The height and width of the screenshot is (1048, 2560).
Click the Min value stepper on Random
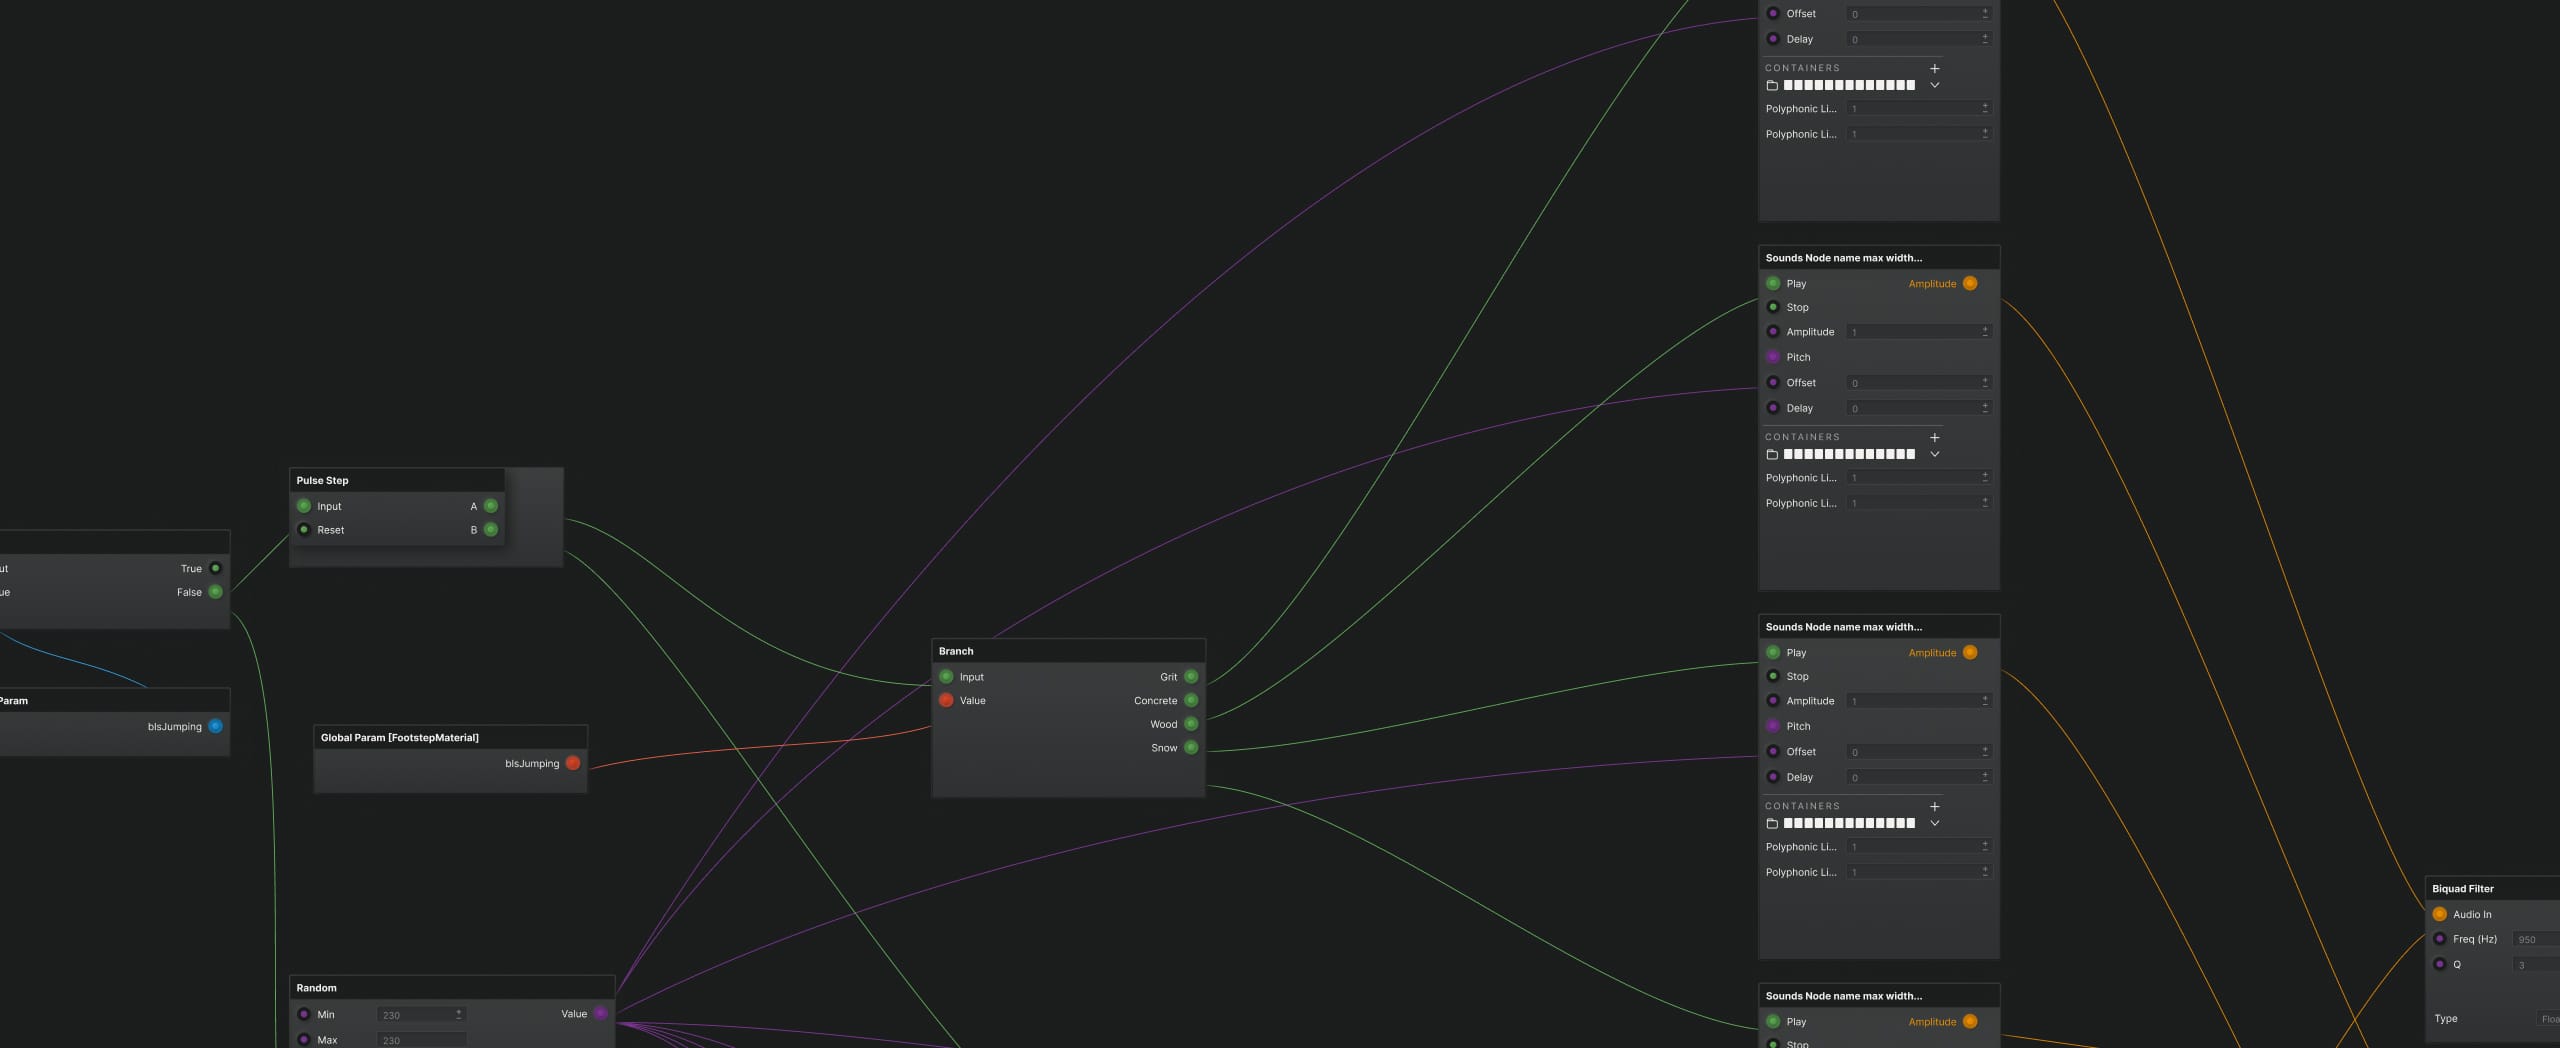[459, 1014]
